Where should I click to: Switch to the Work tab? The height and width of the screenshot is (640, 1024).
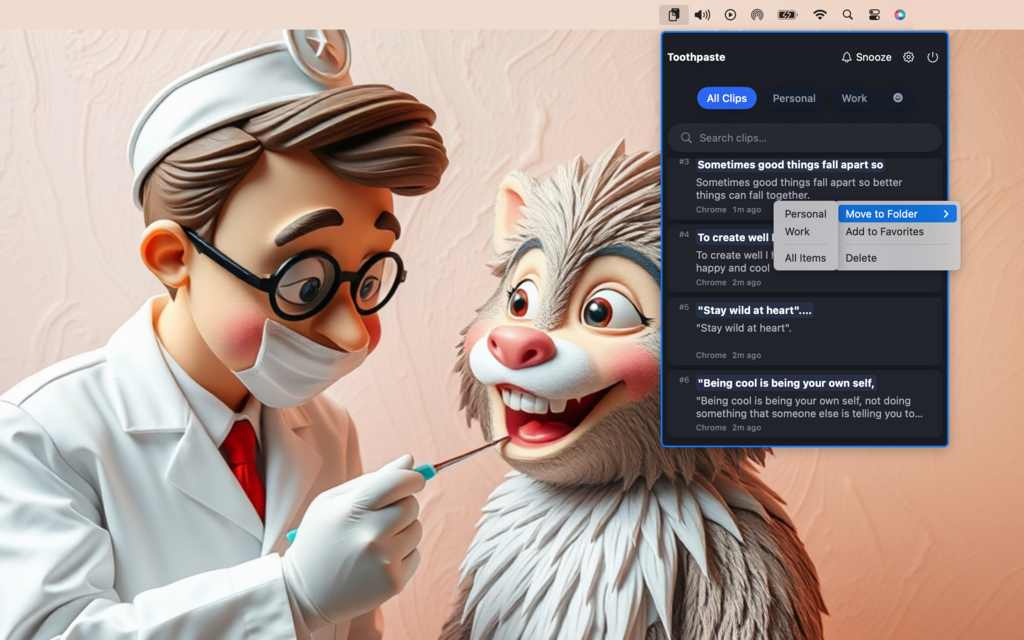click(x=854, y=98)
